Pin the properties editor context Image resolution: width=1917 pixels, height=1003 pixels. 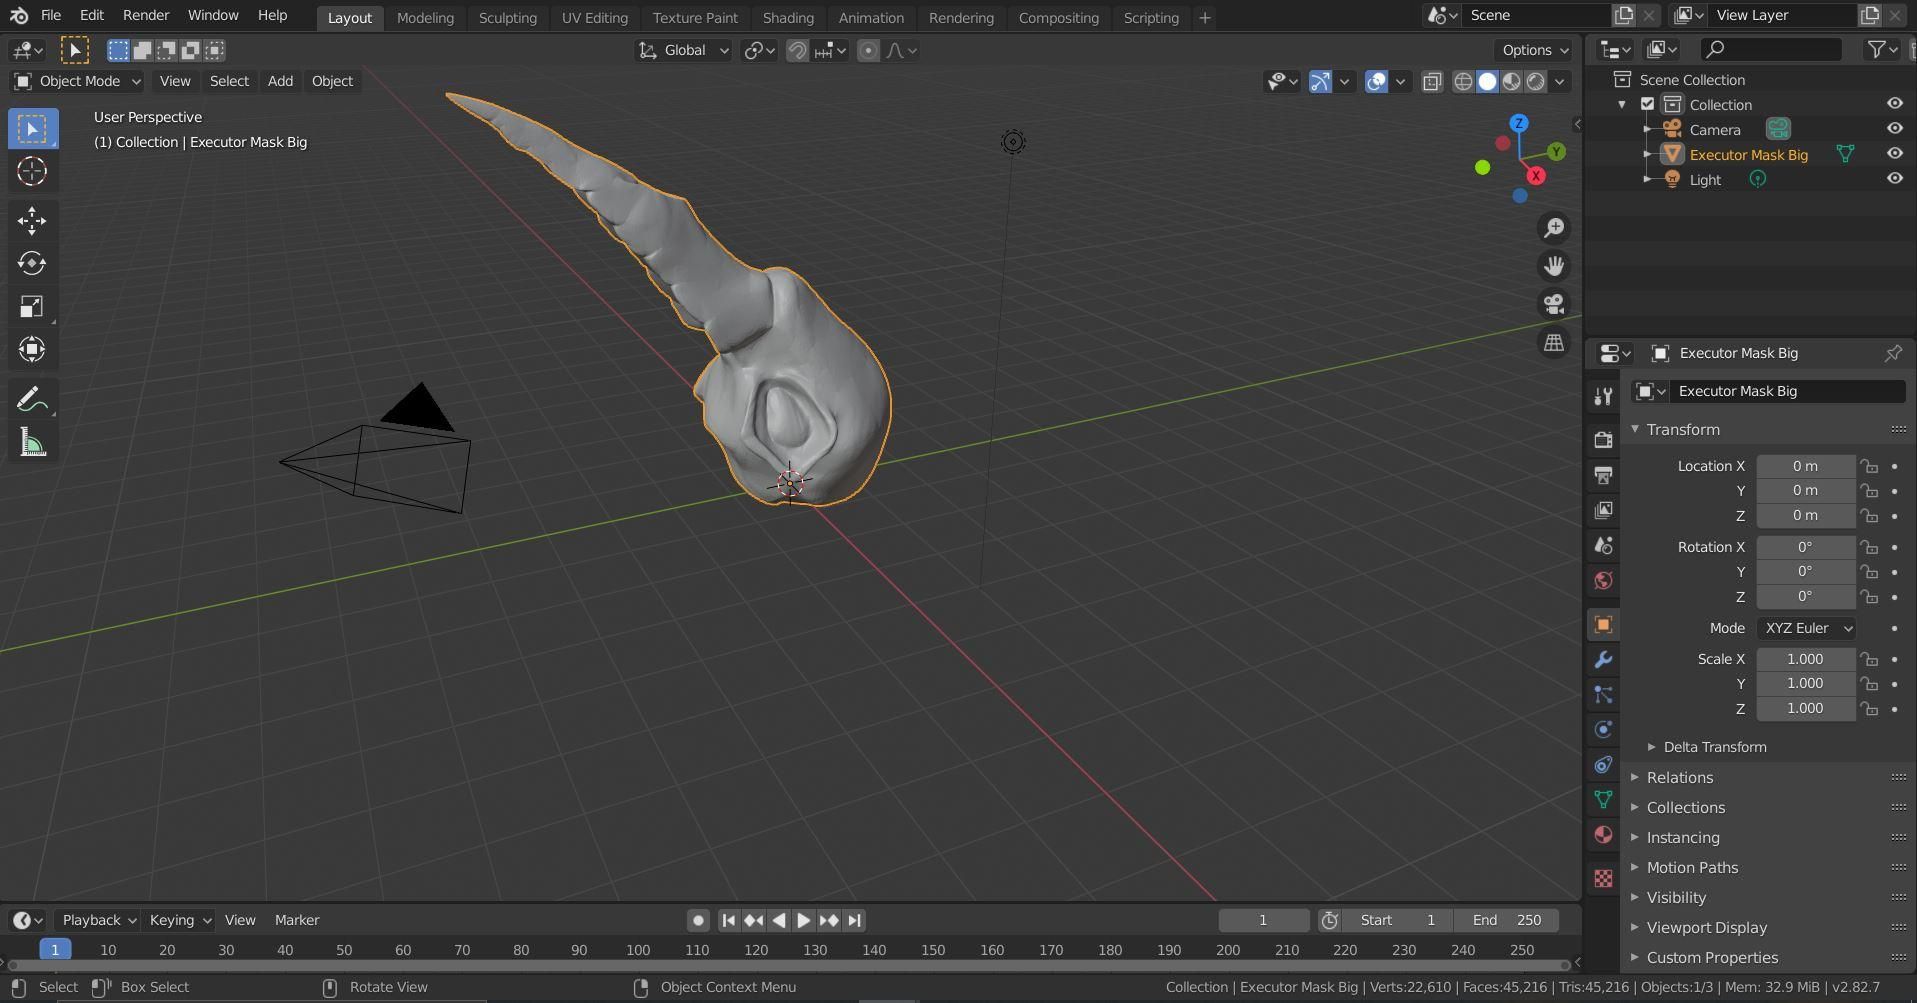pos(1893,353)
